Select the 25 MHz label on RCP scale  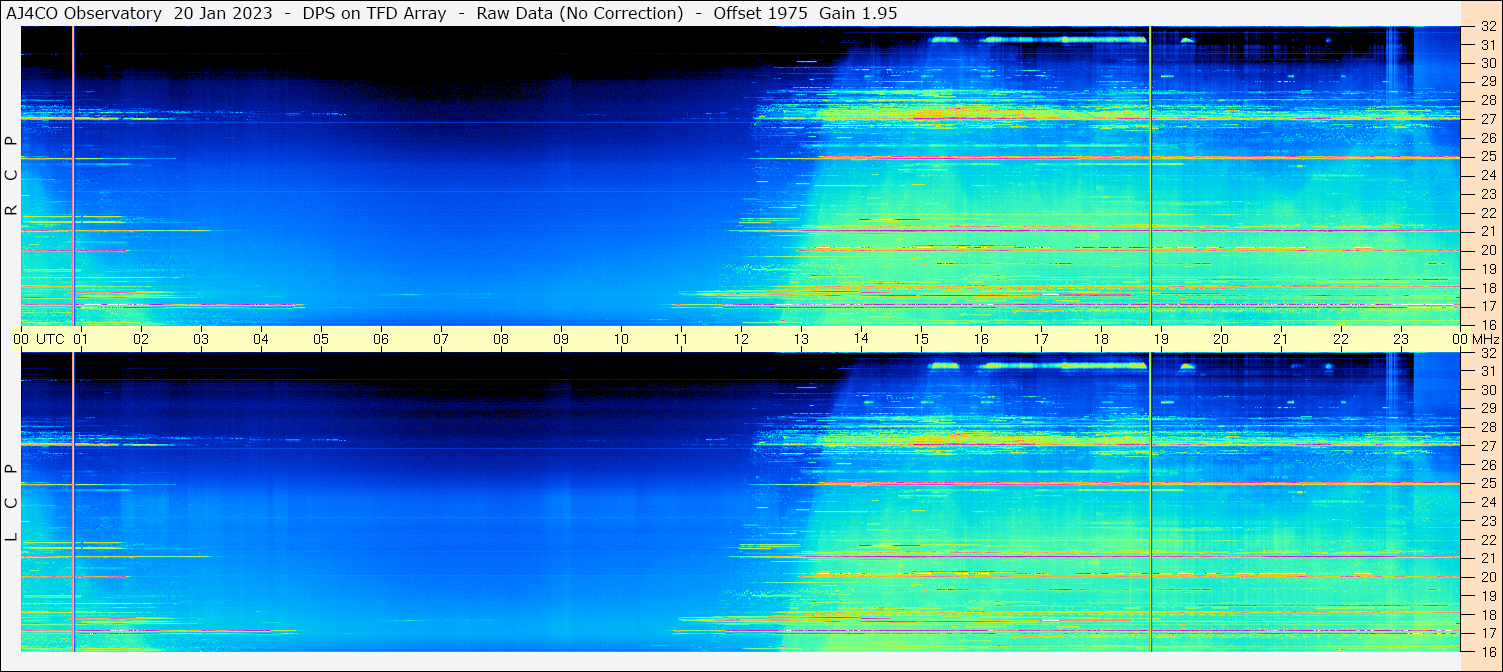click(1488, 157)
